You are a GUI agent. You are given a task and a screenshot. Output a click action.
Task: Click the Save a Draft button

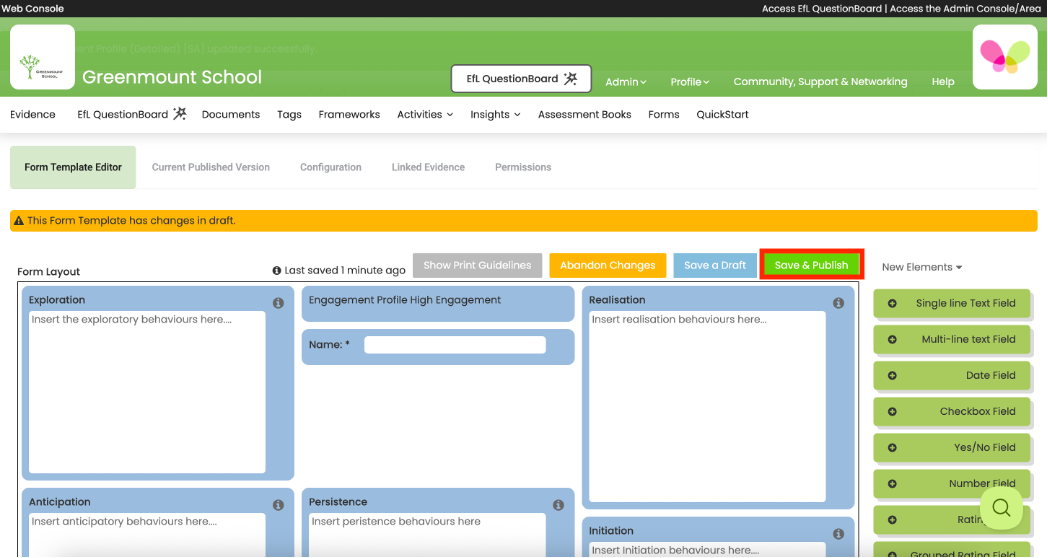(x=714, y=265)
